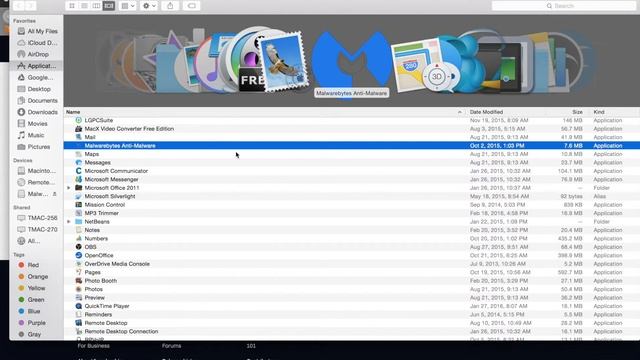
Task: Select Cover Flow view button
Action: point(109,6)
